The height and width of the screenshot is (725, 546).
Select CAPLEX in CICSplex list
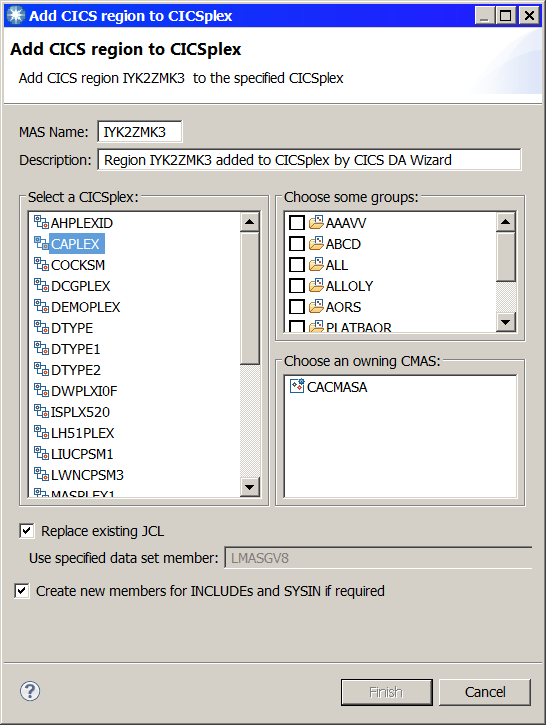pyautogui.click(x=75, y=244)
